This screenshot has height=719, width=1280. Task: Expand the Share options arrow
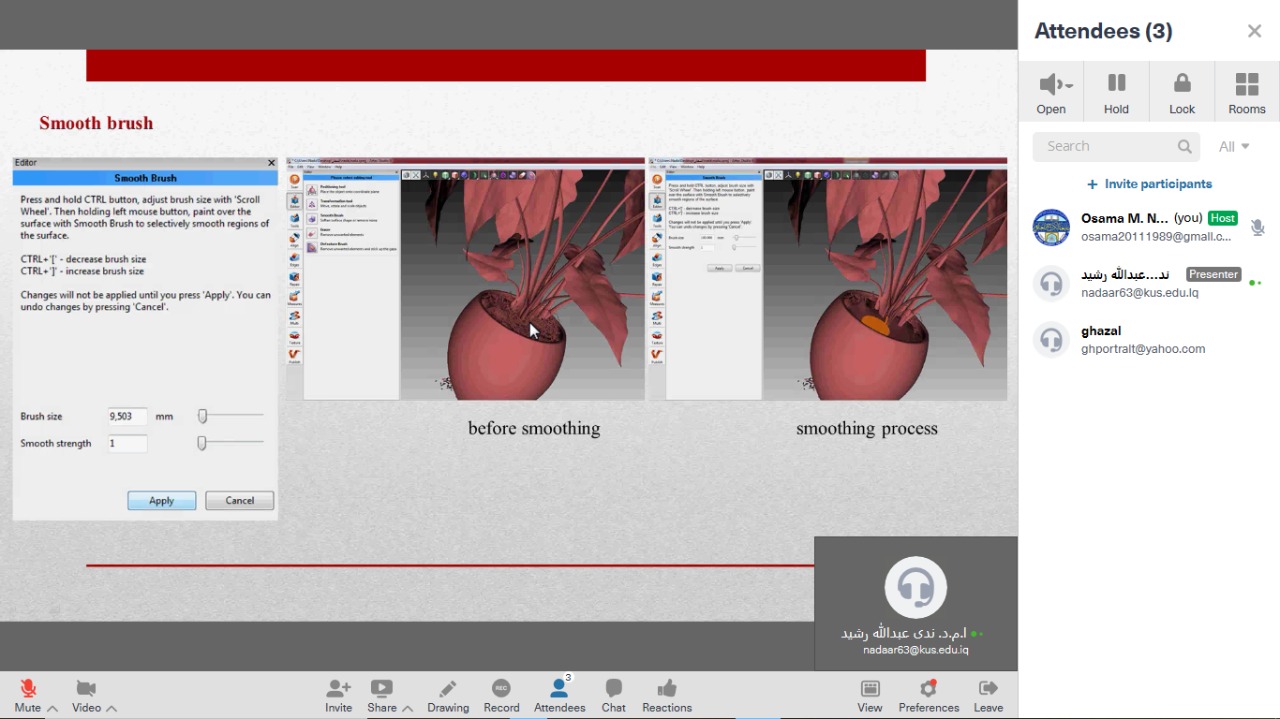[408, 708]
